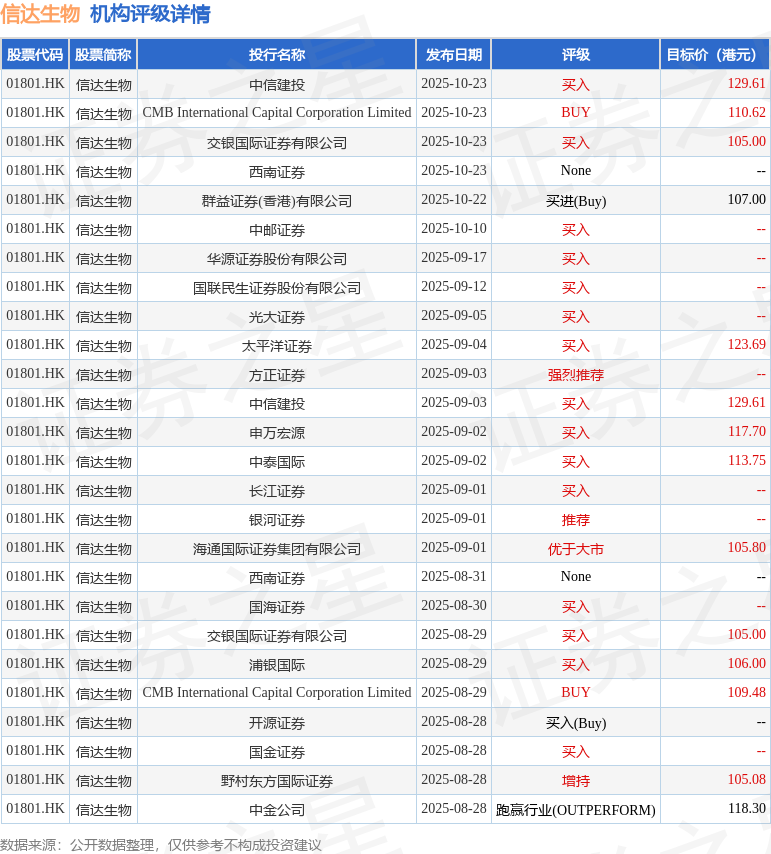Click the 股票代码 column header

[x=35, y=54]
